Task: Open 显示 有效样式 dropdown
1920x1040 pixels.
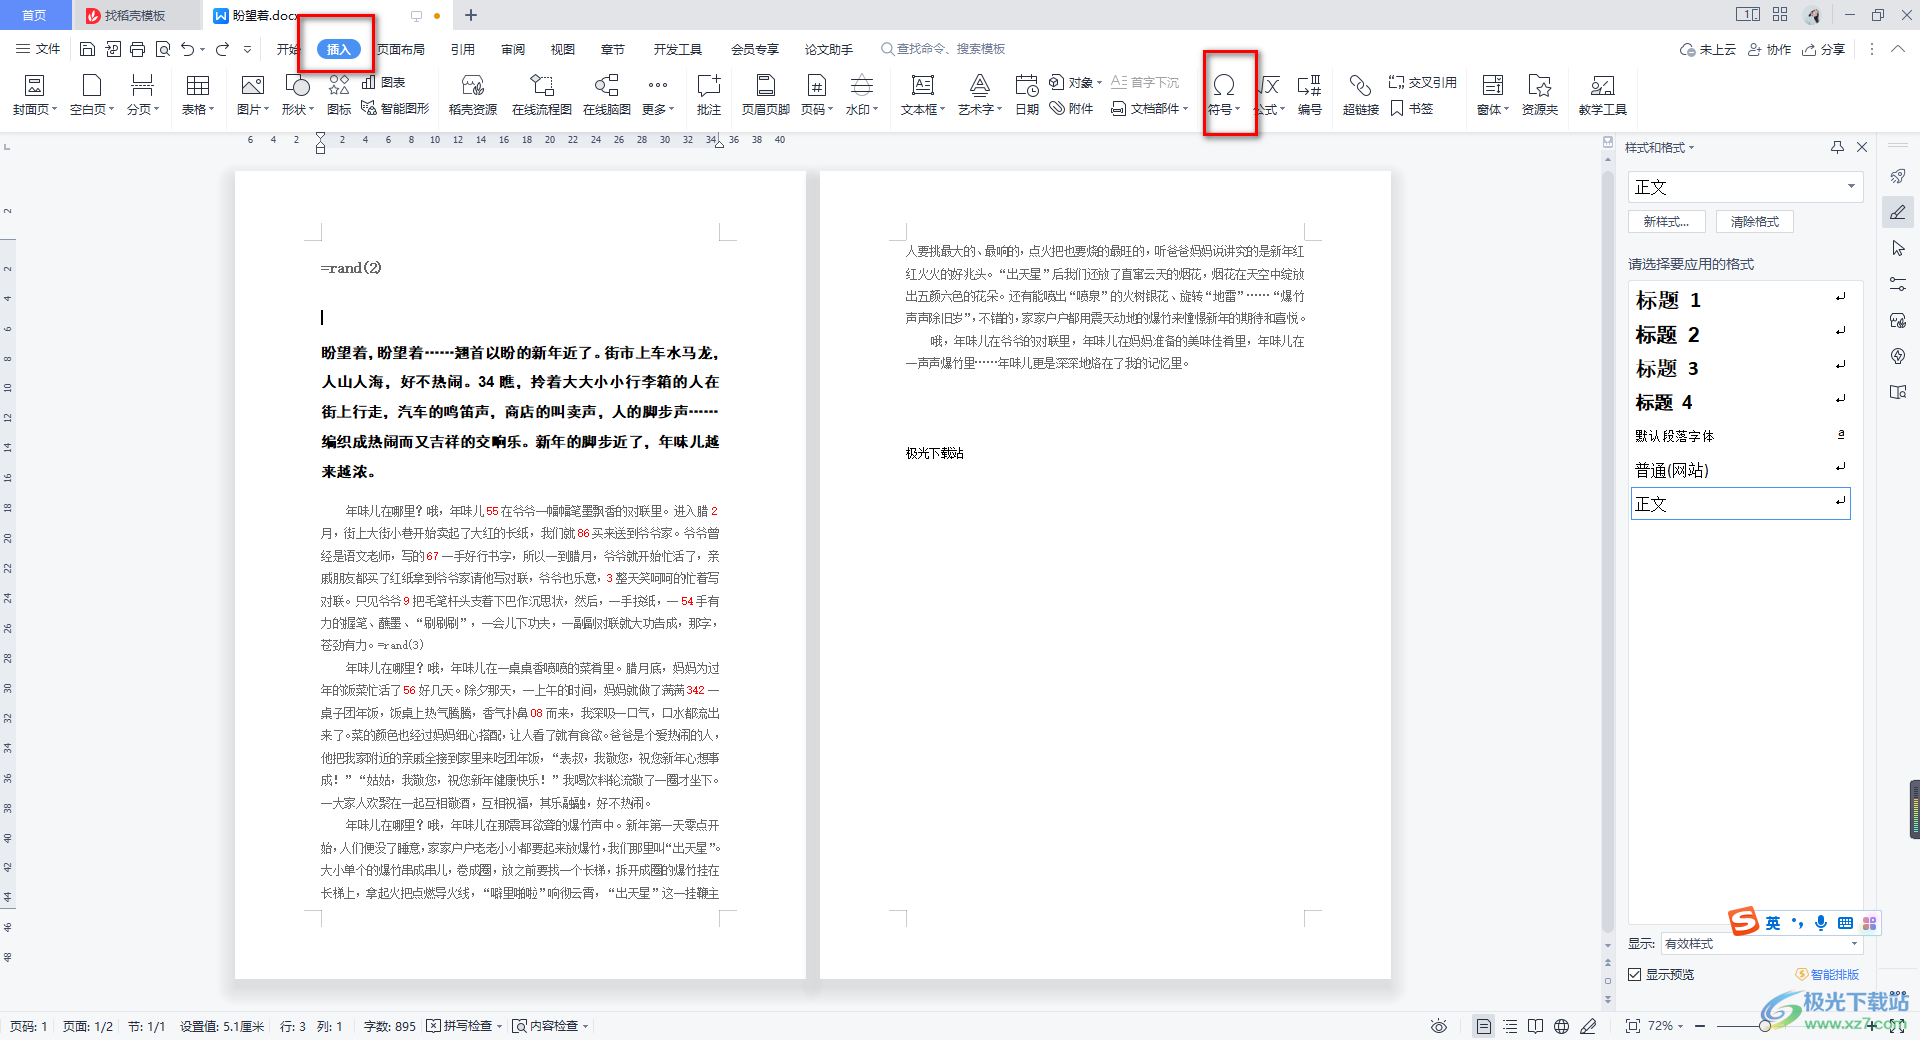Action: pyautogui.click(x=1761, y=943)
